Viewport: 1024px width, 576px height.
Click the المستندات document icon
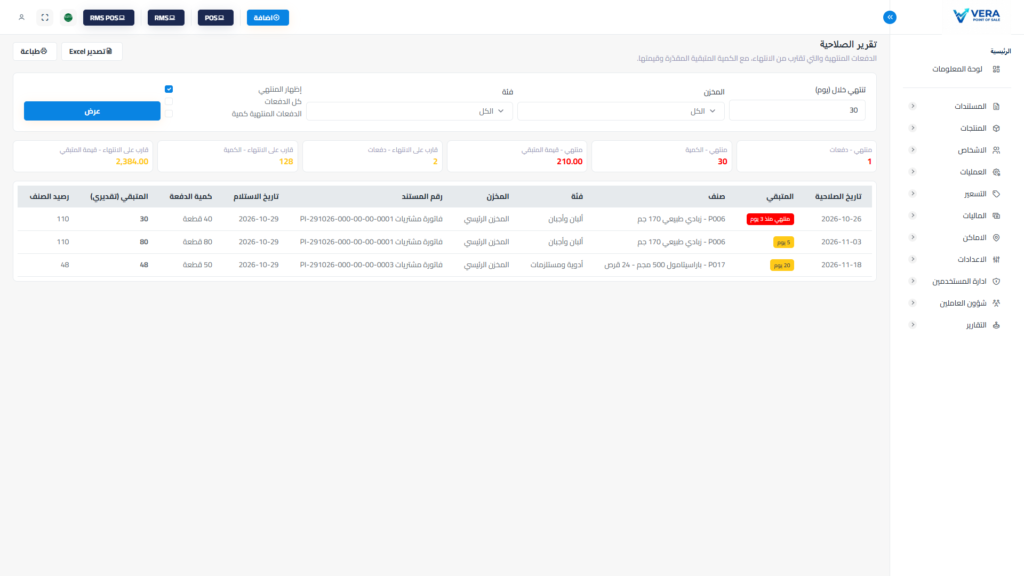click(x=996, y=106)
